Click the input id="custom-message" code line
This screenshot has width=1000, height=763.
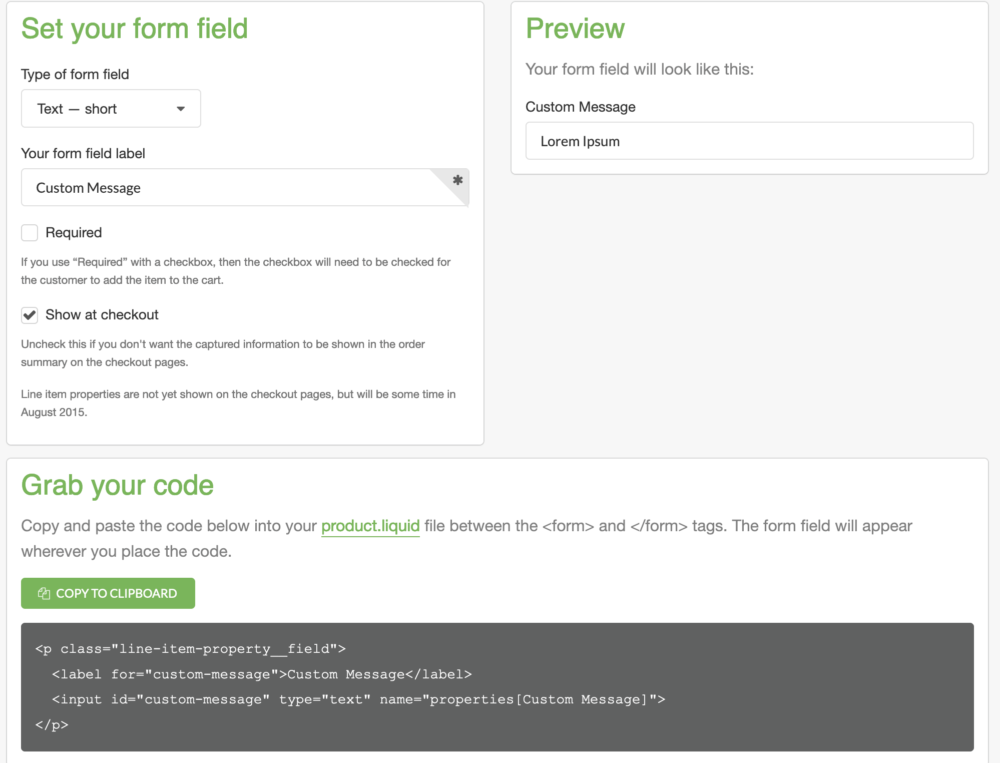358,700
